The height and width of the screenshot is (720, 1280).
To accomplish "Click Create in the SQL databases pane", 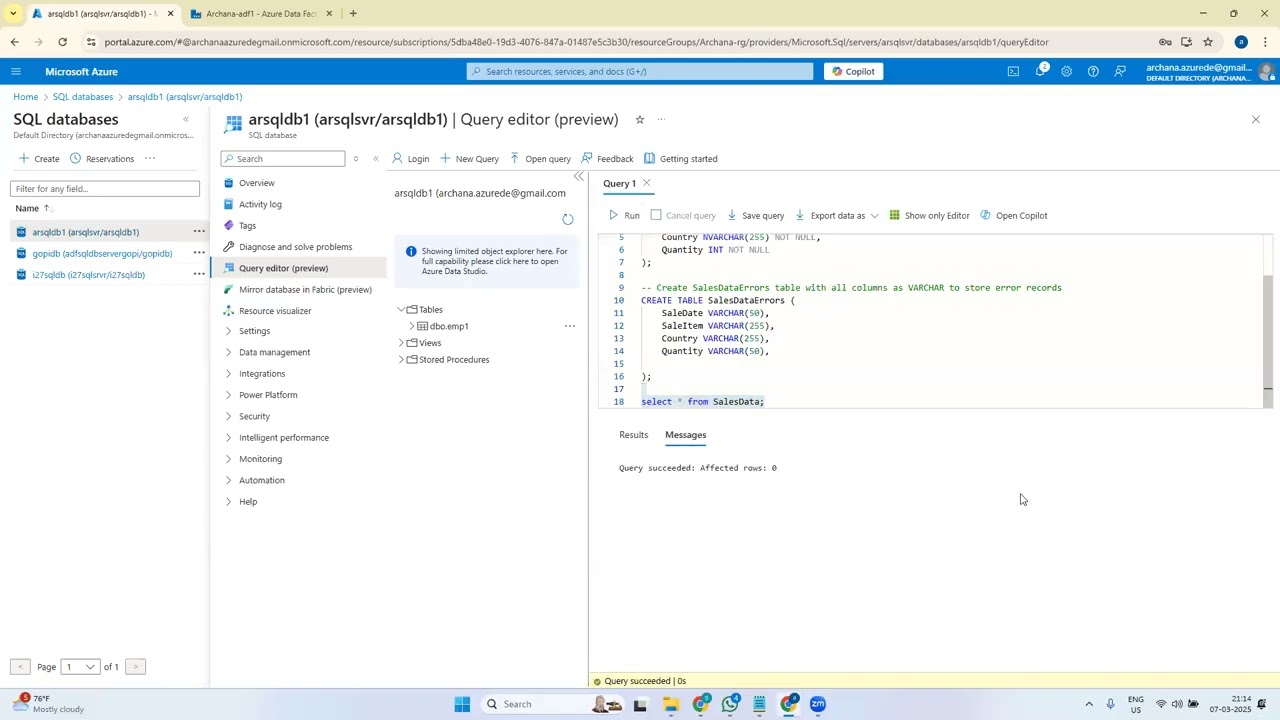I will (39, 158).
